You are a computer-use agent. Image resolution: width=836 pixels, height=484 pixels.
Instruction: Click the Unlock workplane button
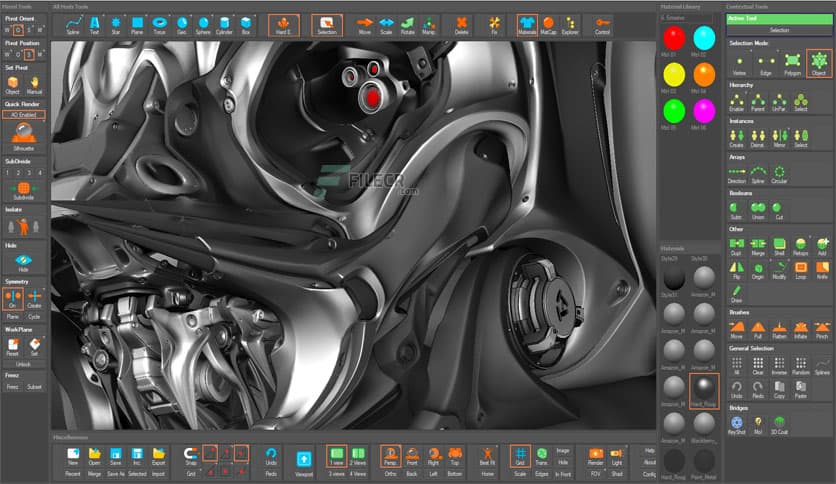pos(24,364)
